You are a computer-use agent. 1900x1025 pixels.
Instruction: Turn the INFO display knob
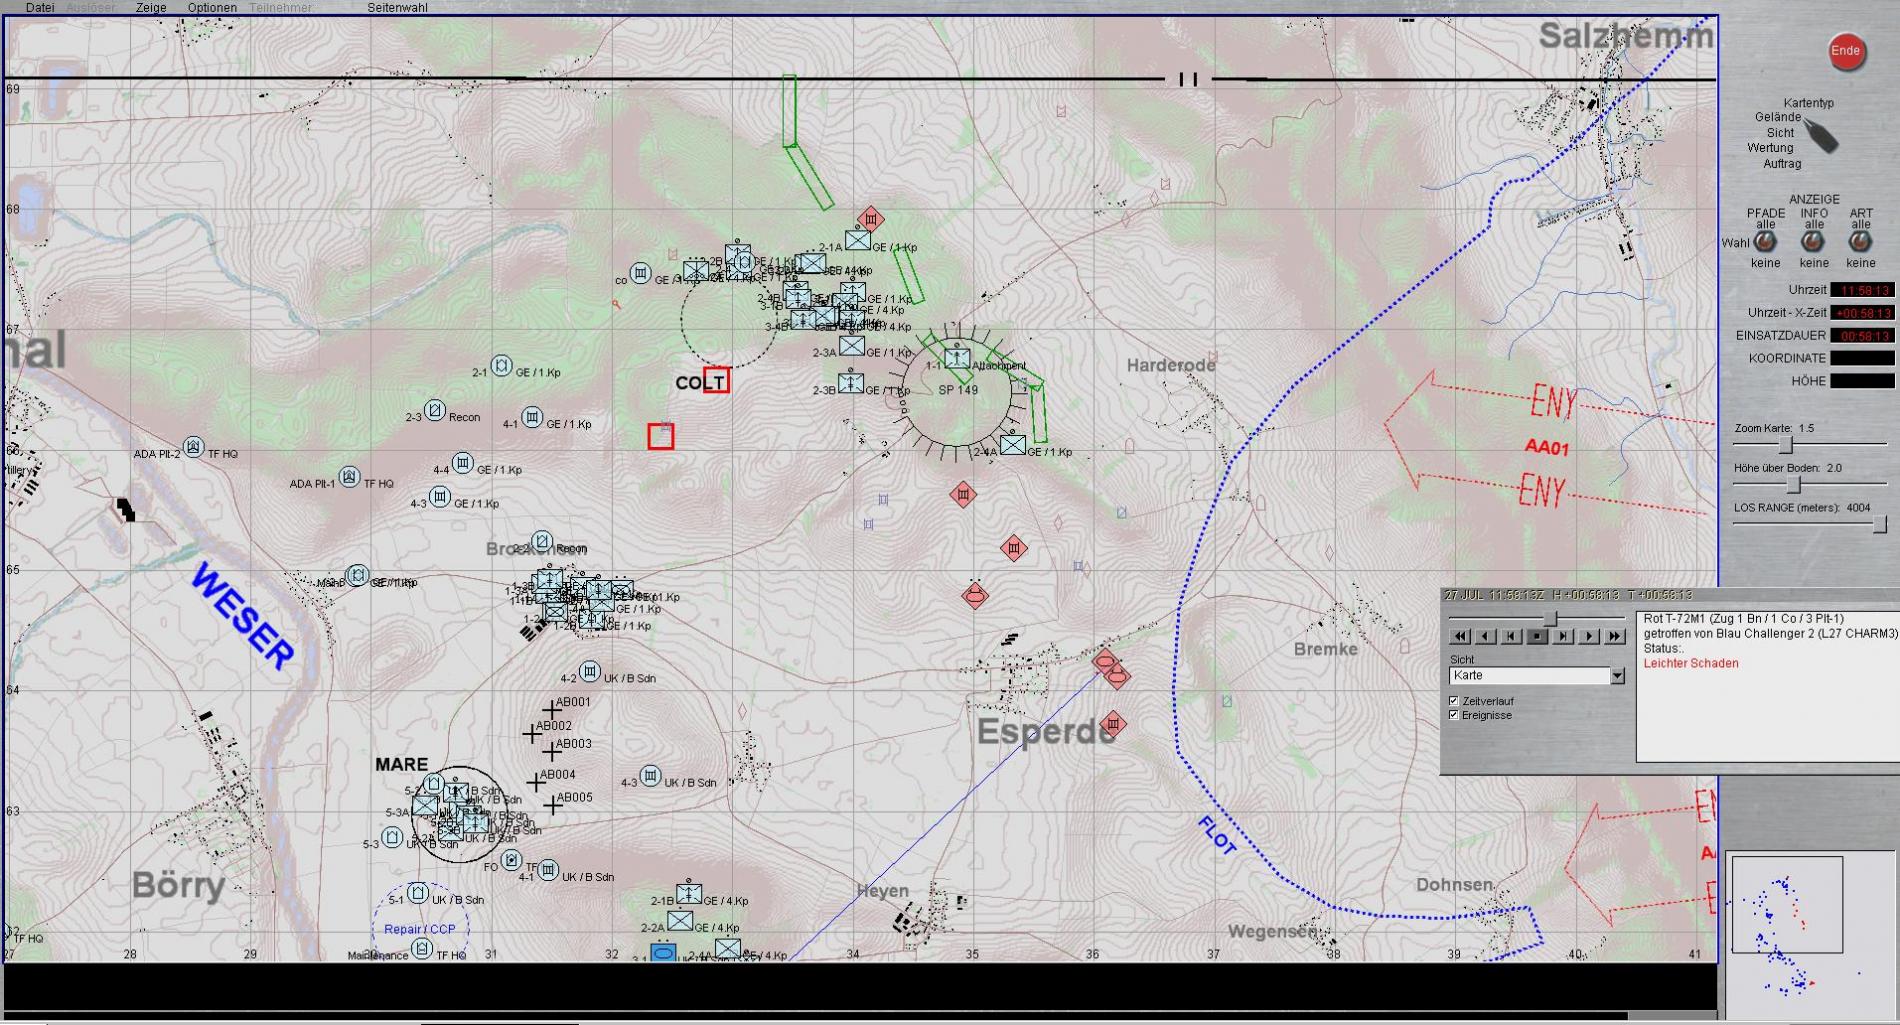point(1813,242)
